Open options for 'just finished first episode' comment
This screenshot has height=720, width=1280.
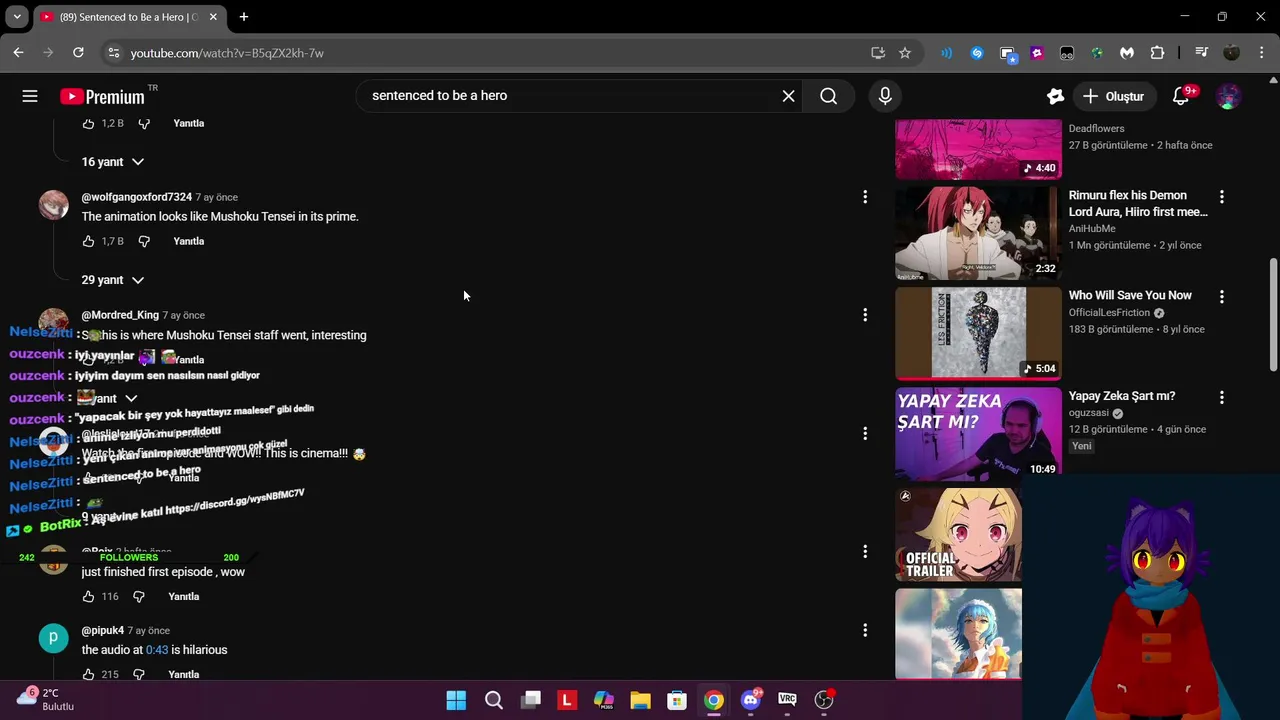click(x=865, y=551)
